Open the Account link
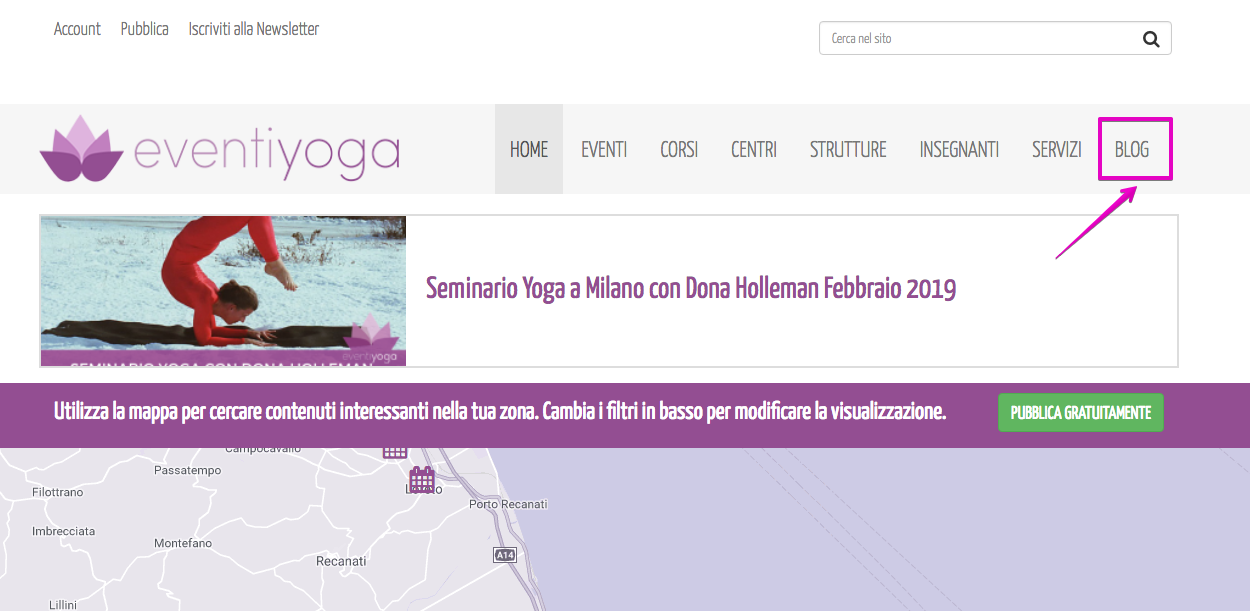The height and width of the screenshot is (611, 1250). (x=77, y=29)
